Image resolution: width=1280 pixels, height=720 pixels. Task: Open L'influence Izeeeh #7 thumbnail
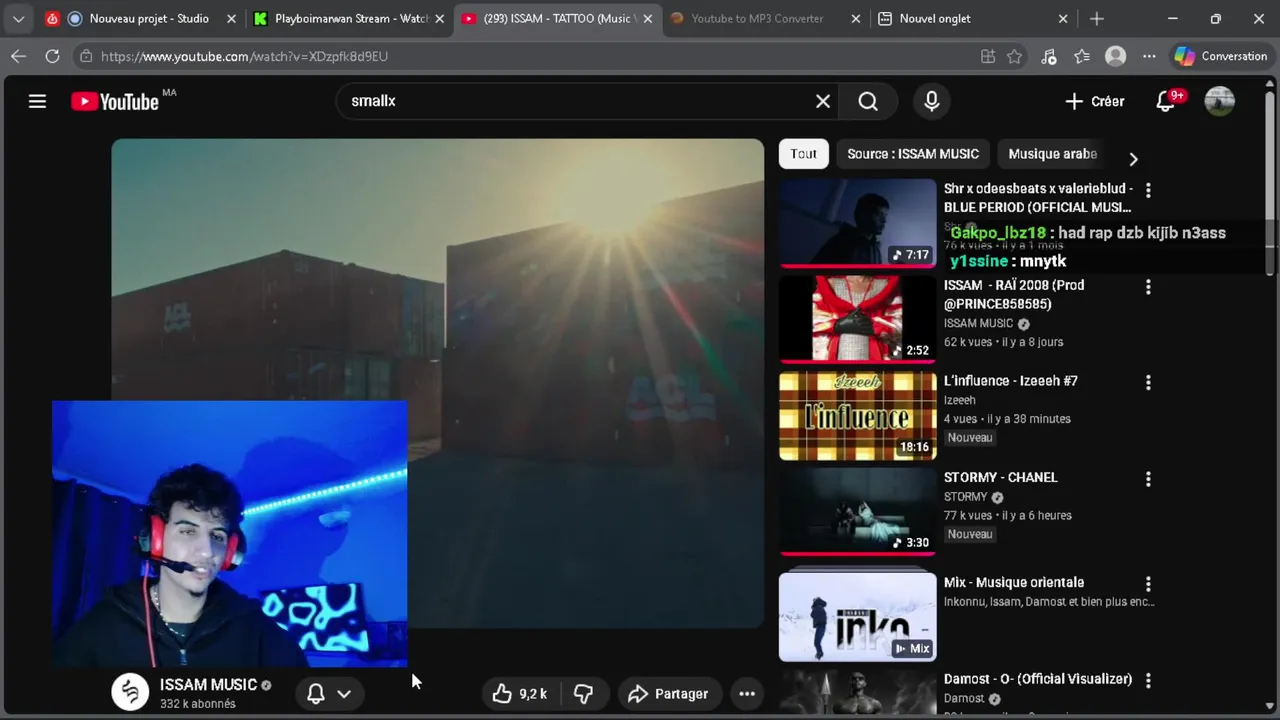[858, 415]
